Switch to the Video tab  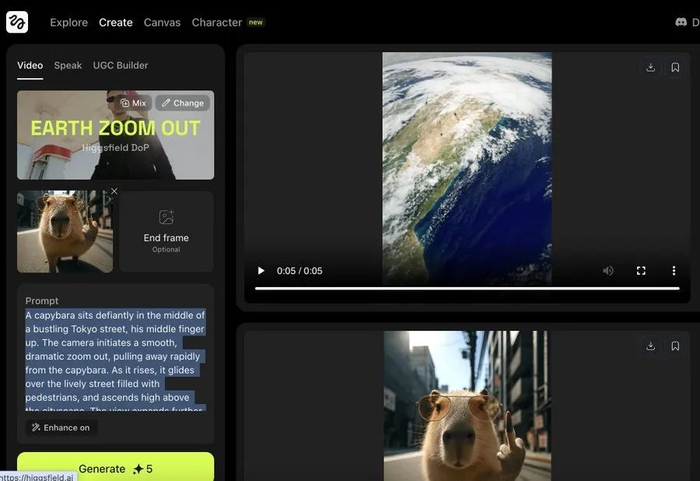30,65
